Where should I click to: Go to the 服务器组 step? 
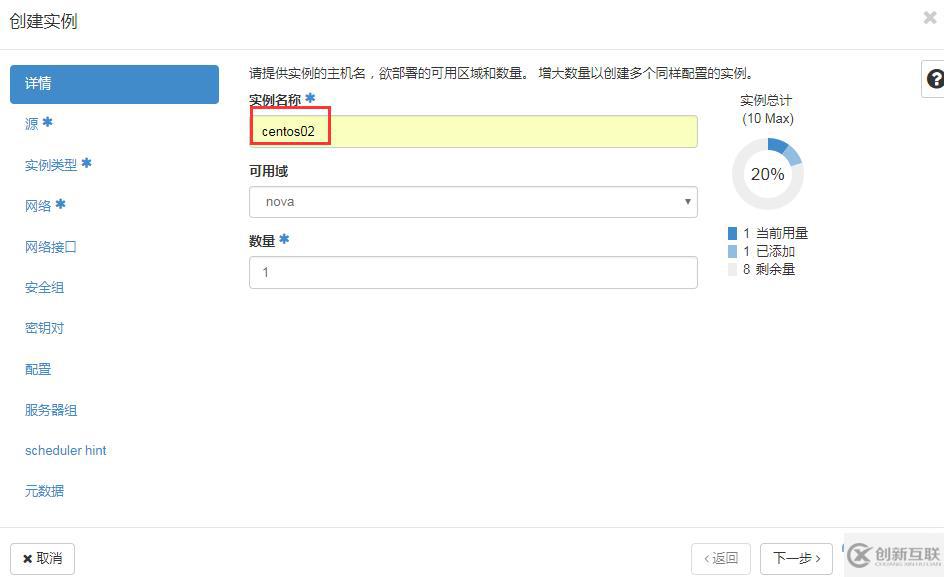(x=51, y=410)
